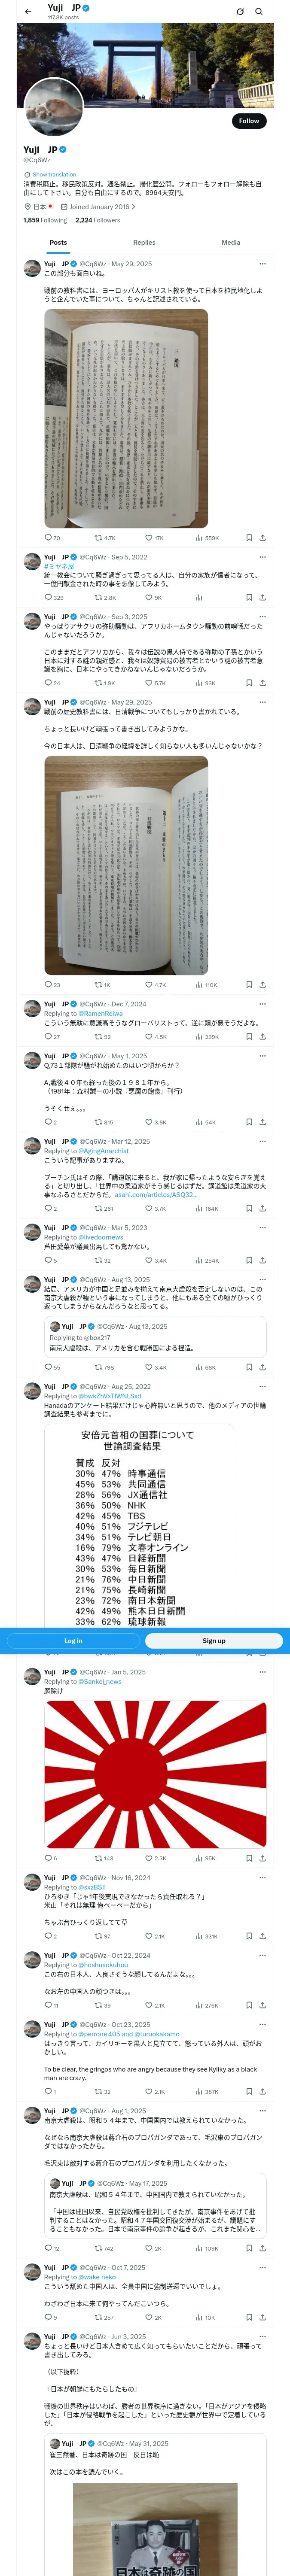Screen dimensions: 290x2576
Task: Reply to the May 29 post with 70 replies
Action: pos(52,538)
